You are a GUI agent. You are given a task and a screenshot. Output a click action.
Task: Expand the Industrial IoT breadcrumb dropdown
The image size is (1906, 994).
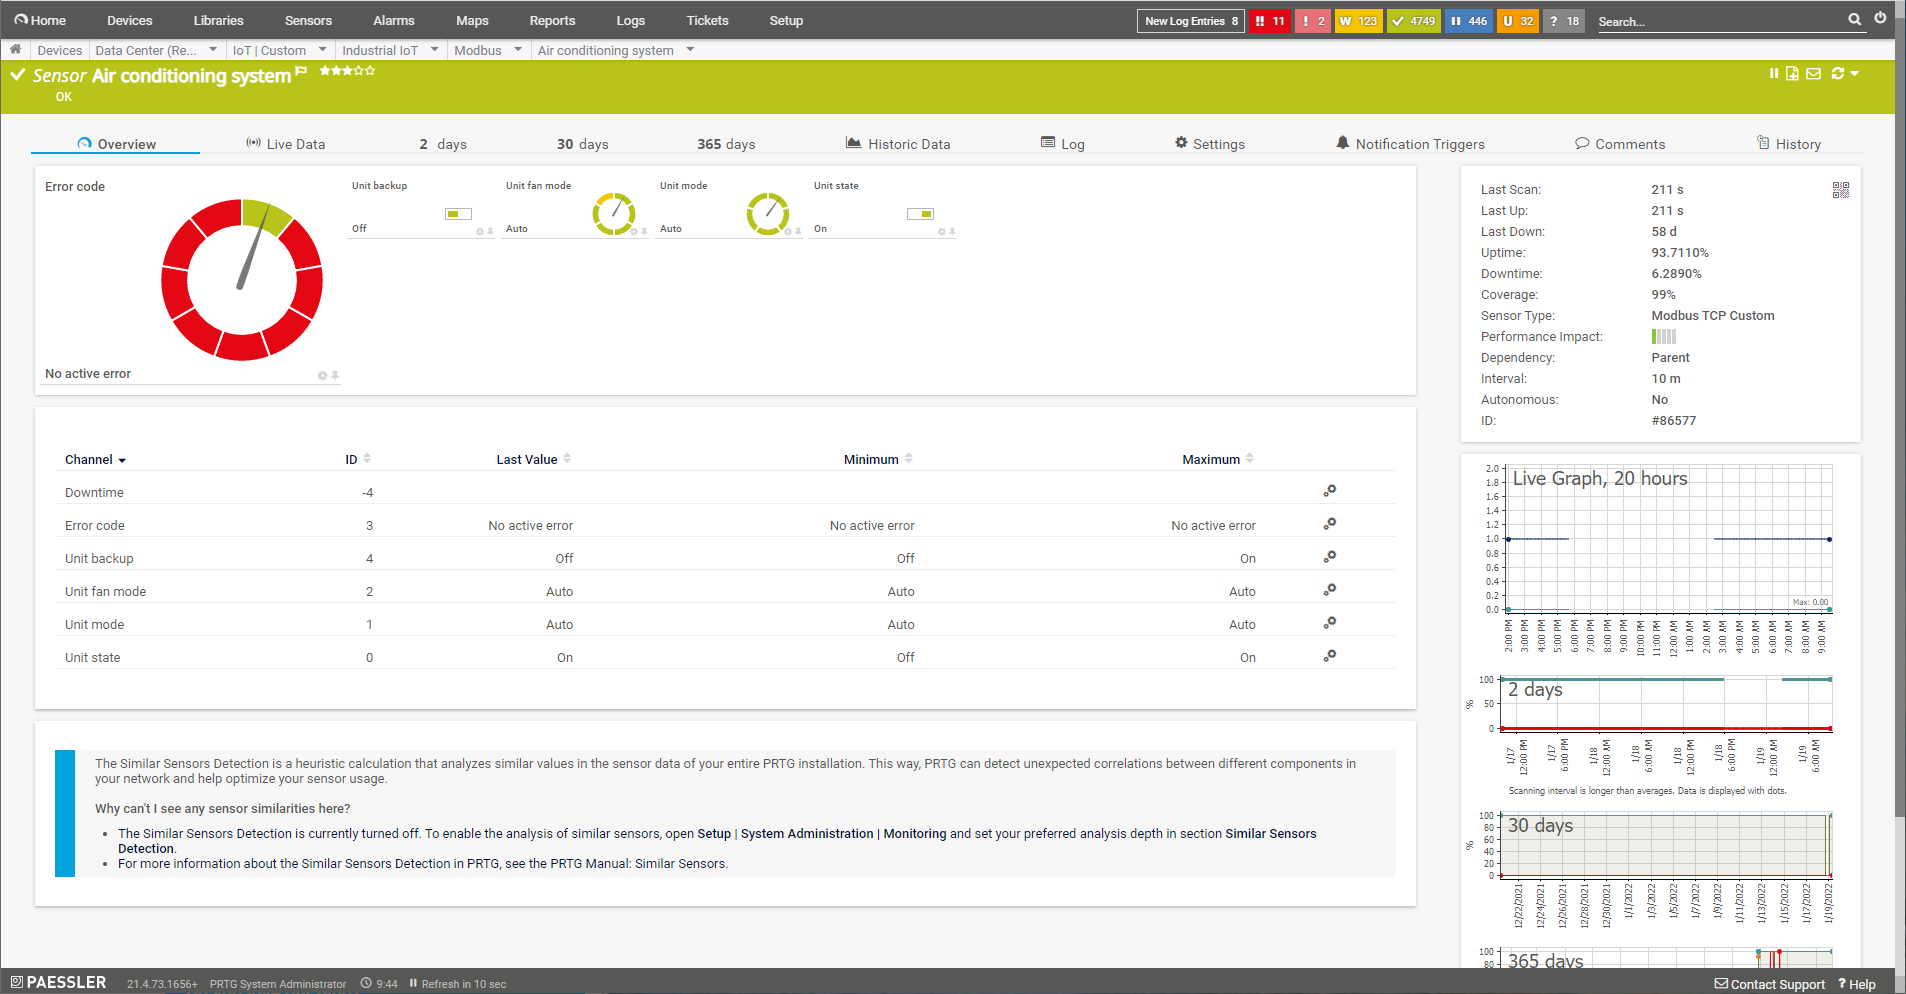pyautogui.click(x=434, y=49)
